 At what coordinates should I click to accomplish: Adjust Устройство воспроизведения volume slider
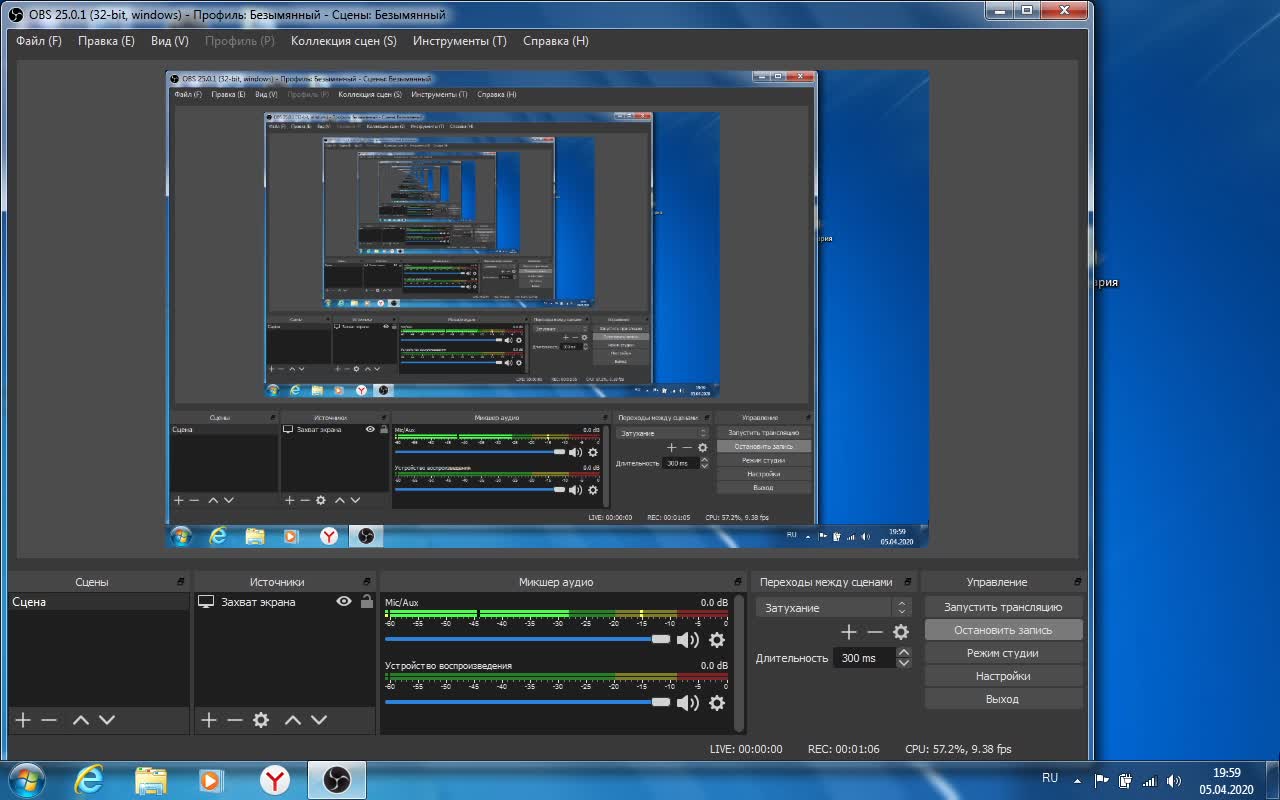(528, 702)
